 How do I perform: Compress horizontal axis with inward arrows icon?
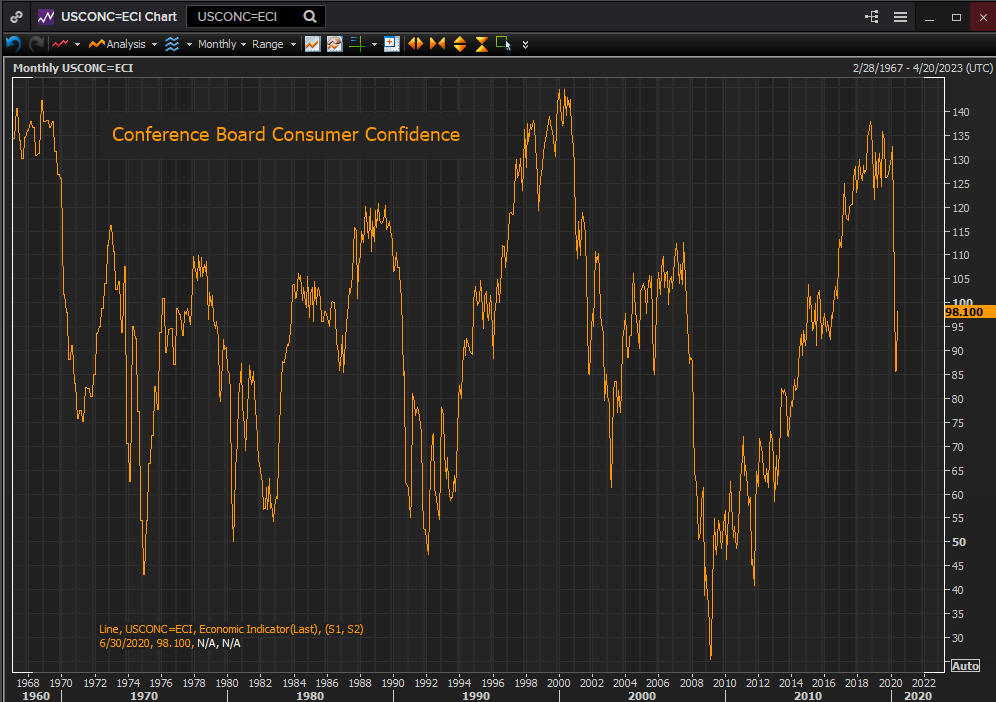(x=438, y=44)
